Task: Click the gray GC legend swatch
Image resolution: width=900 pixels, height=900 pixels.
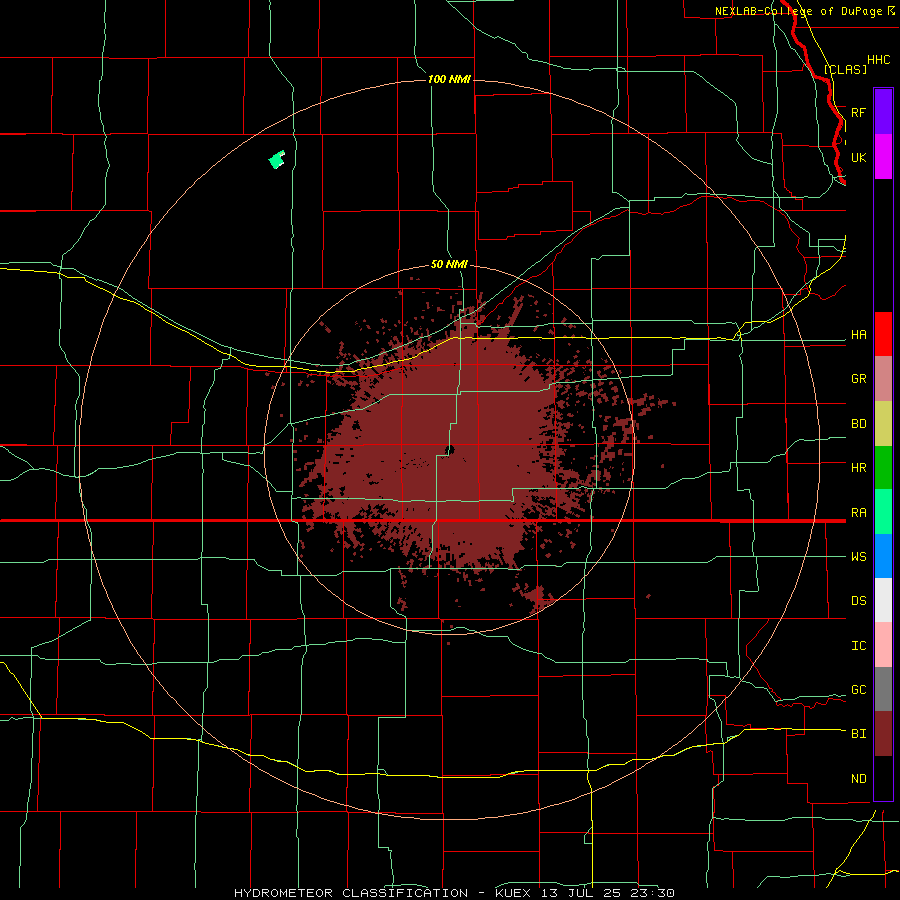Action: coord(883,689)
